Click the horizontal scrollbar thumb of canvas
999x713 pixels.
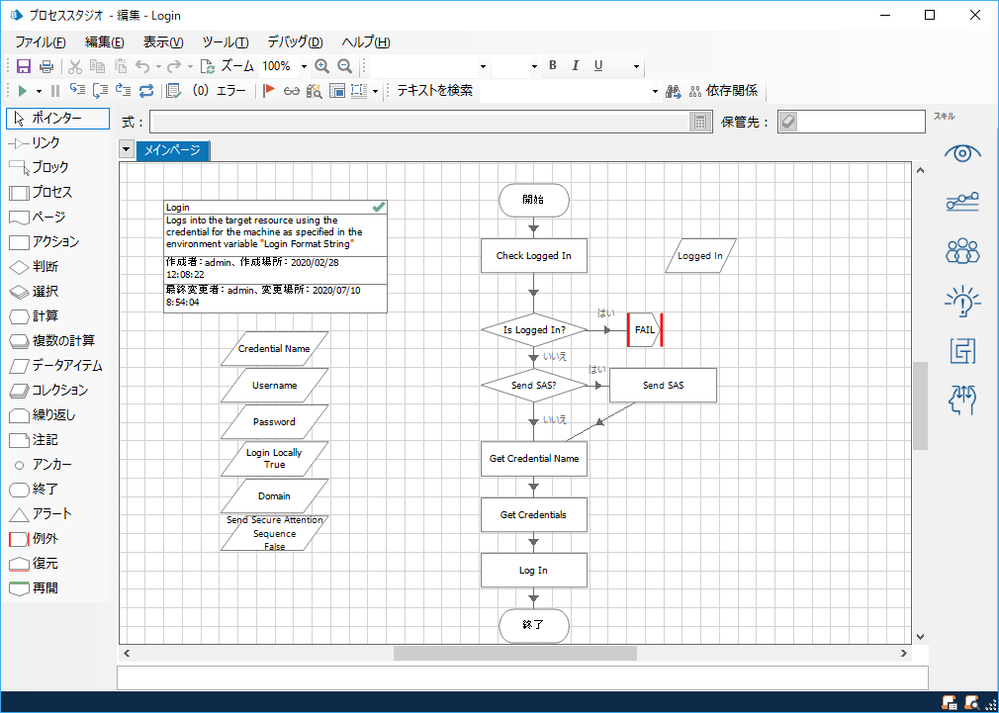coord(515,653)
